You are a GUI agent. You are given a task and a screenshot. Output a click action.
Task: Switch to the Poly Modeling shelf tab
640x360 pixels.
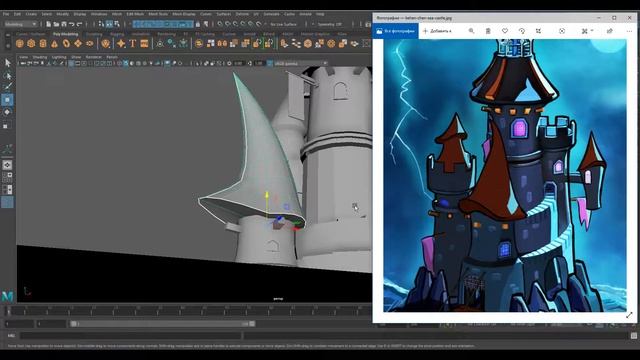point(65,34)
